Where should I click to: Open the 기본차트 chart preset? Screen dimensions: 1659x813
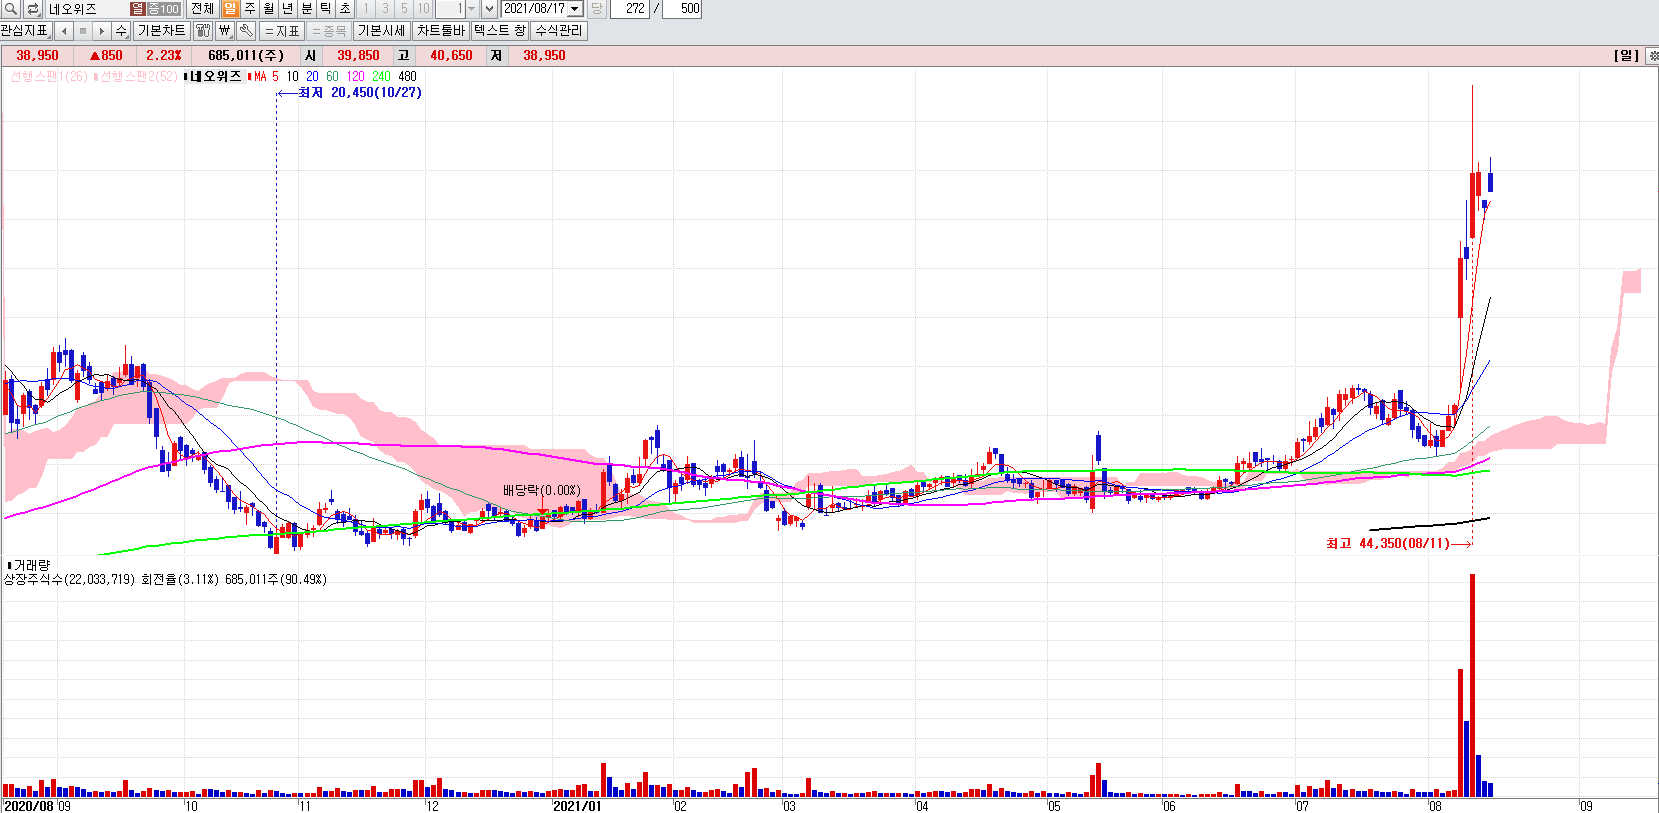(161, 31)
